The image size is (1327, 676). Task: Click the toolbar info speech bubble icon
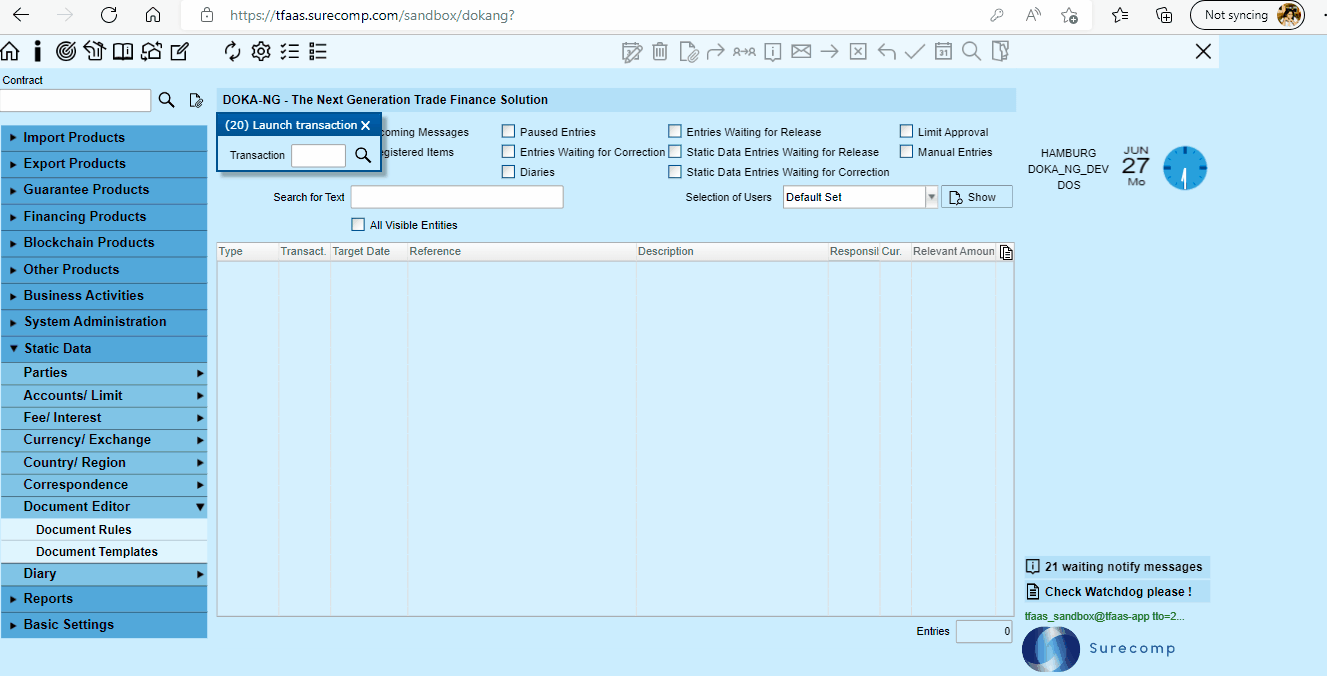coord(772,51)
